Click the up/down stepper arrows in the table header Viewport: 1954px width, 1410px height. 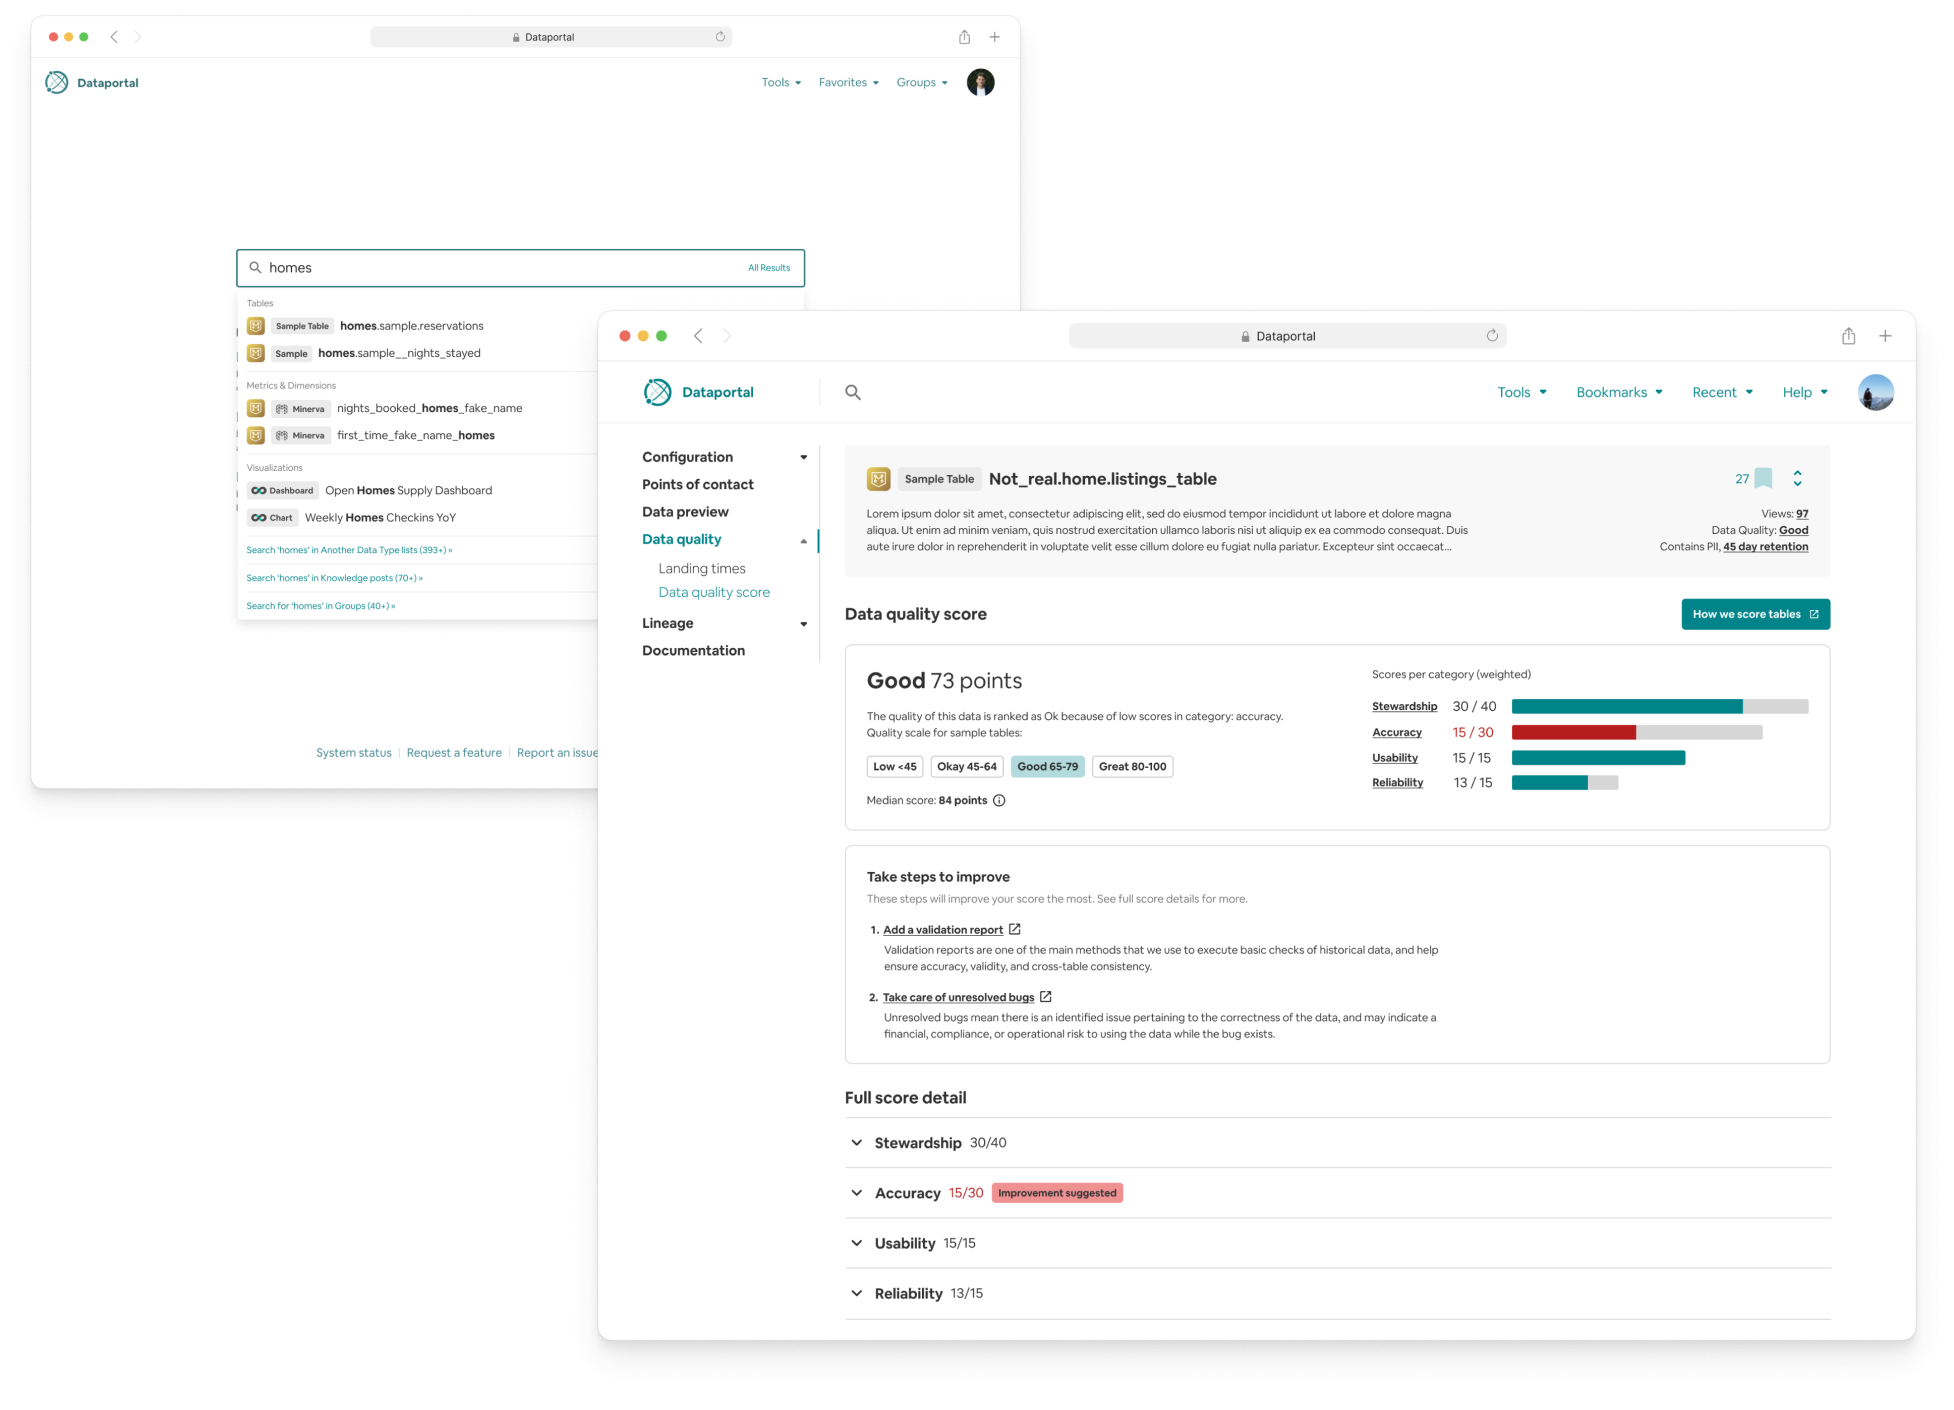coord(1797,479)
